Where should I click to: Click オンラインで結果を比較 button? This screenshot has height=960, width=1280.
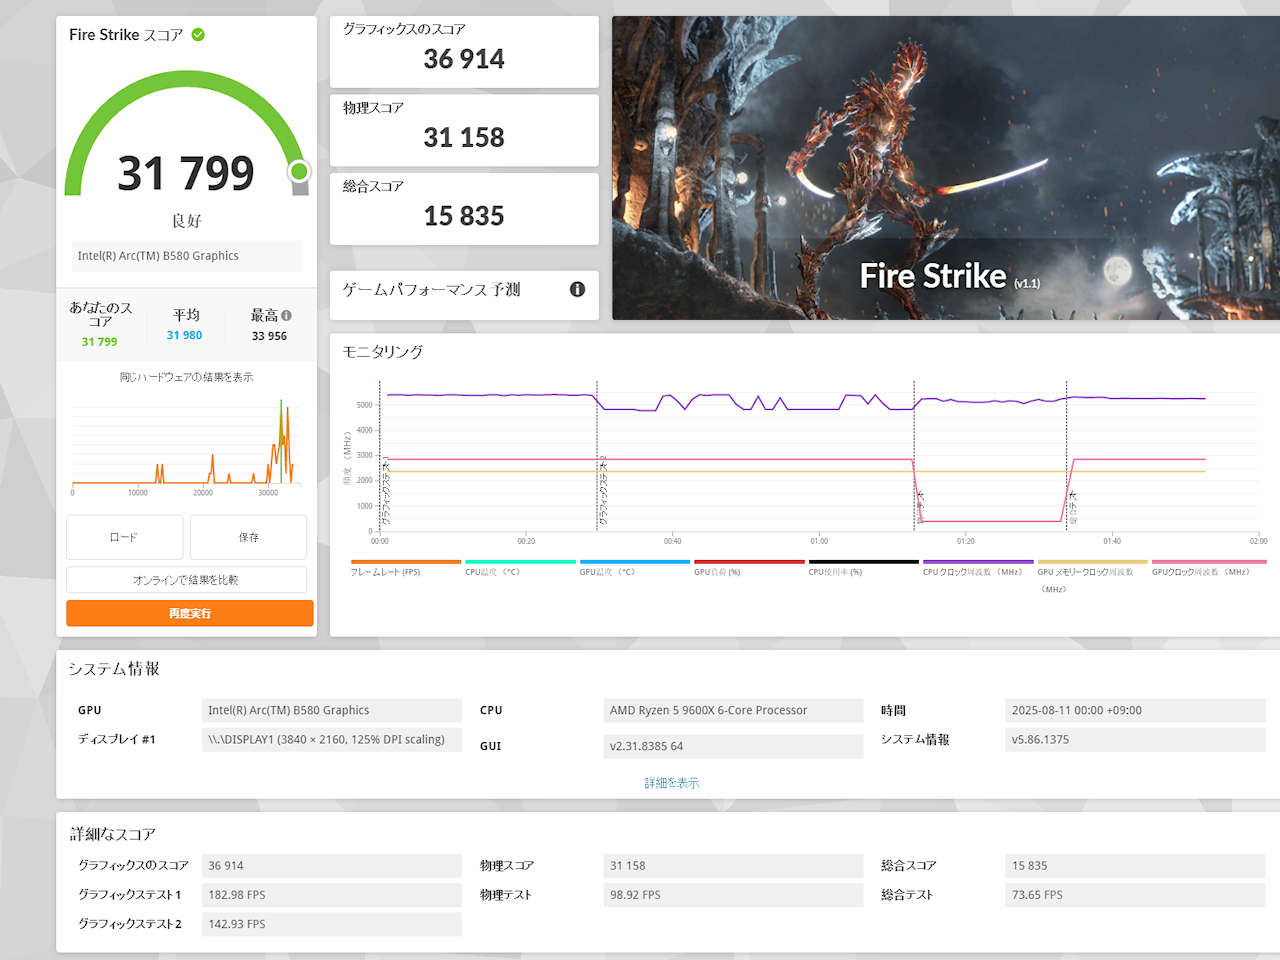(186, 580)
